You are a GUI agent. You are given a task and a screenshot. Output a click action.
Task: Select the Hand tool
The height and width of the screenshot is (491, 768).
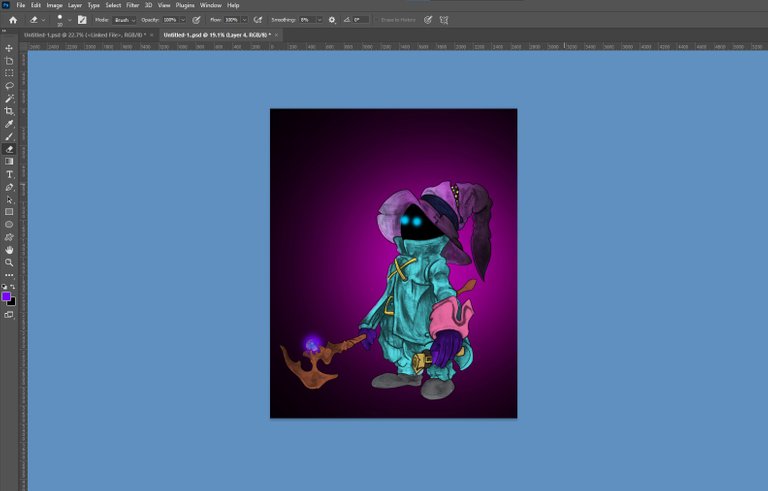9,250
